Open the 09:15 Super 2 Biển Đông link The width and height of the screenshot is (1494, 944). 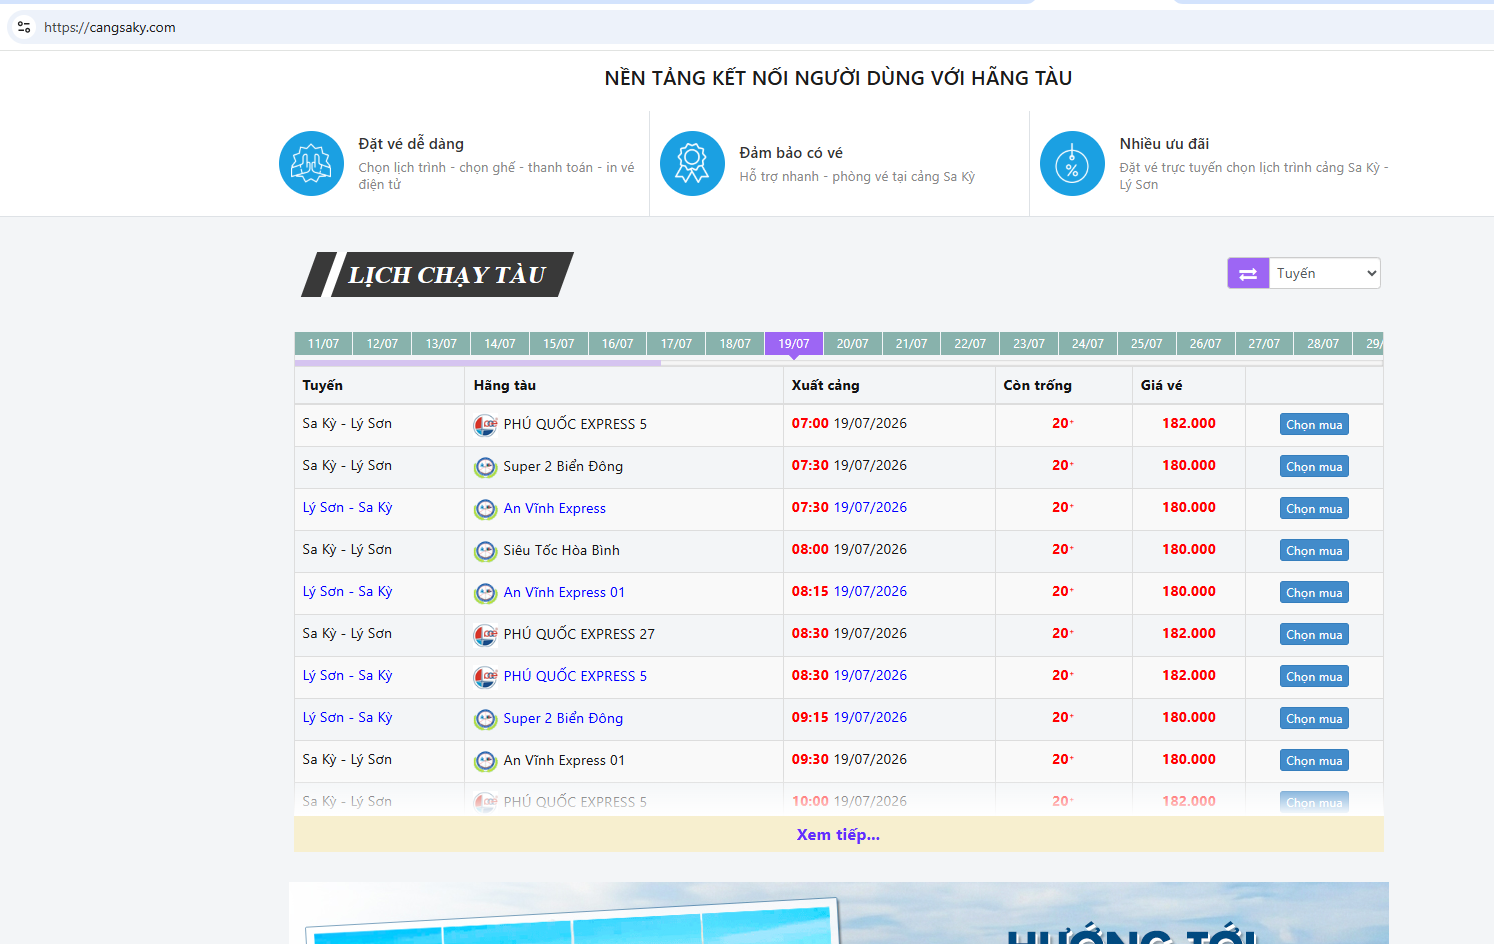click(563, 718)
